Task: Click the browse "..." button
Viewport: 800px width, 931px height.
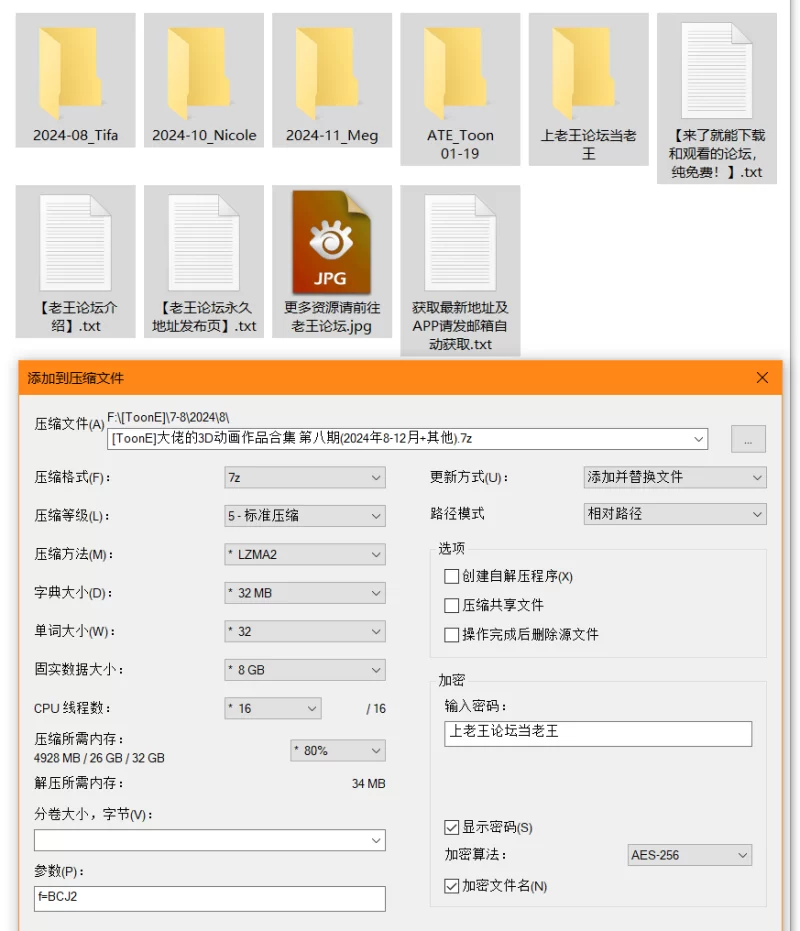Action: tap(748, 439)
